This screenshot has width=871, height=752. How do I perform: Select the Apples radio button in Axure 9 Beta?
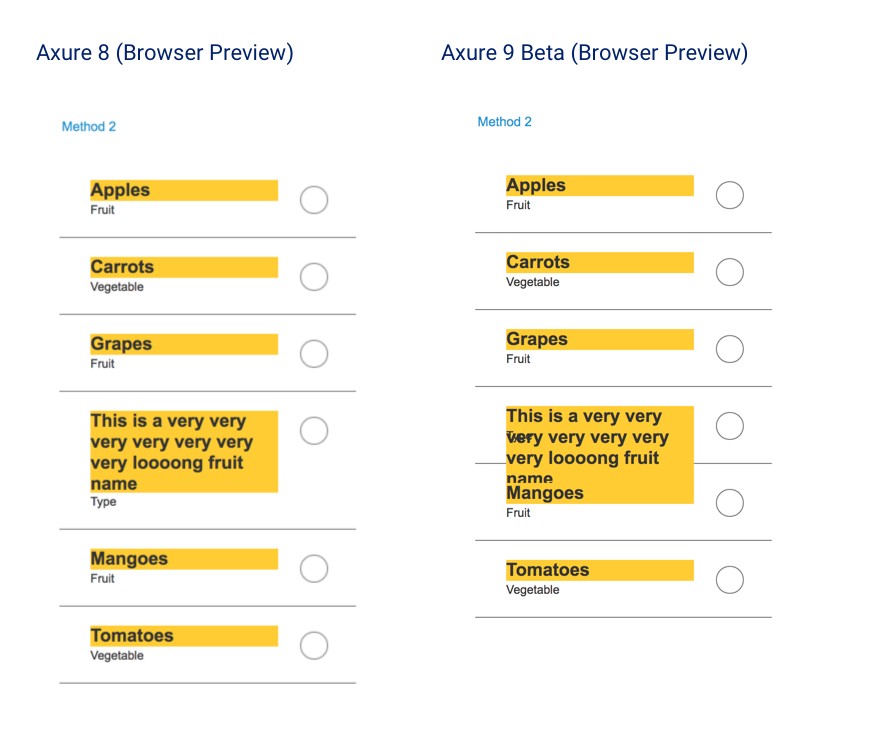click(729, 195)
